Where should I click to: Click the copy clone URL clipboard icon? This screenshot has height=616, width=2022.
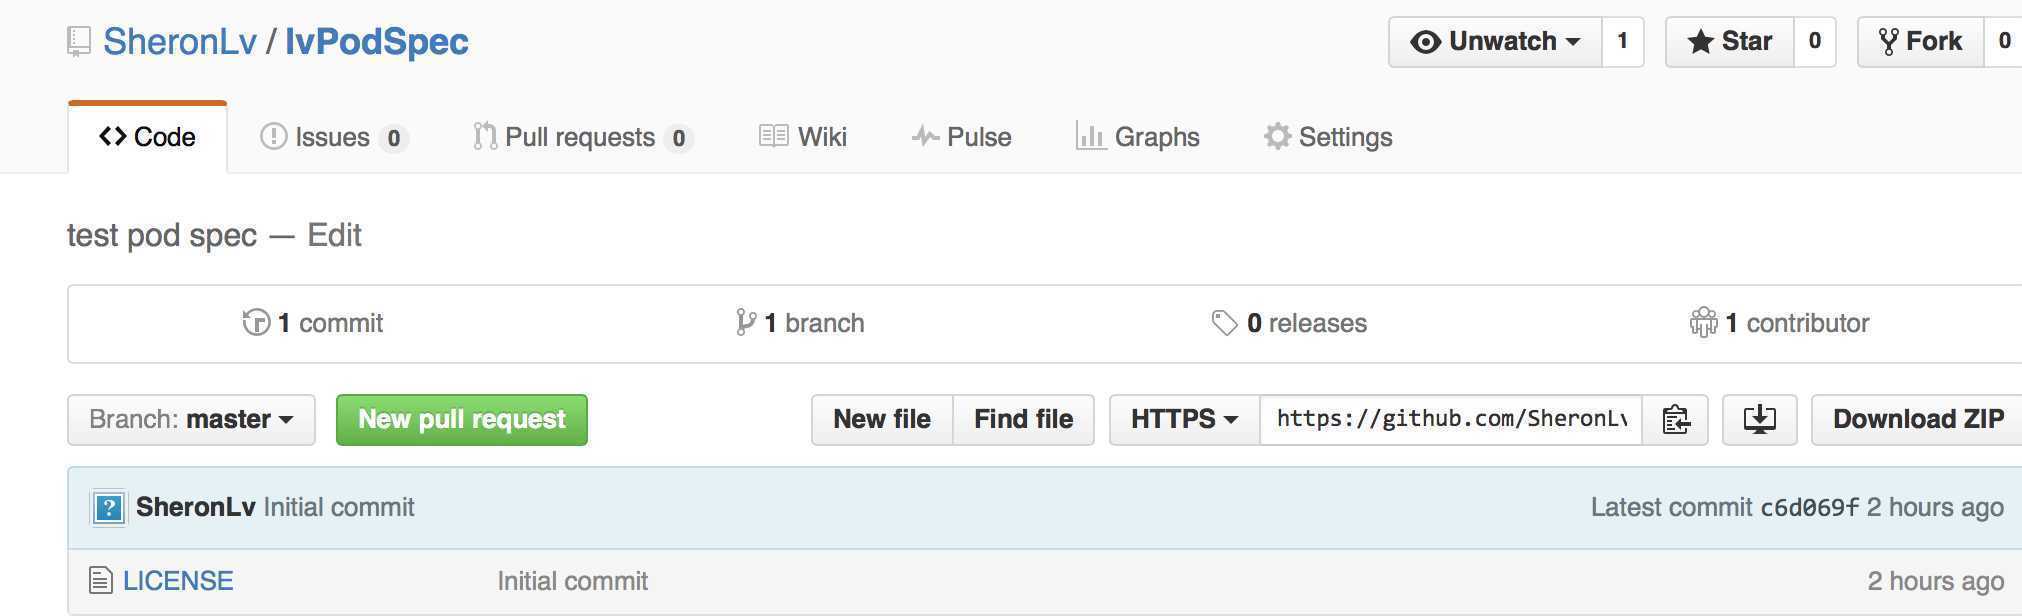pos(1675,420)
